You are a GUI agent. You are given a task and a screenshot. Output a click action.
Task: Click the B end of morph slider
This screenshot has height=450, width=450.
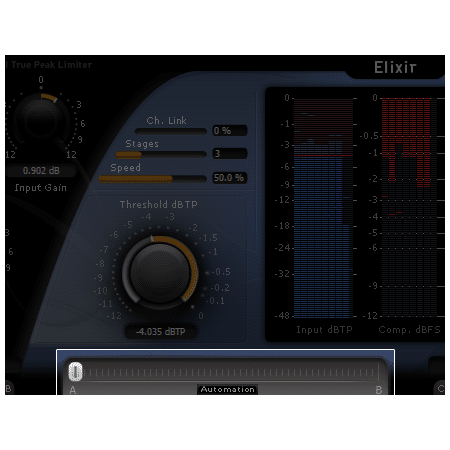click(379, 390)
